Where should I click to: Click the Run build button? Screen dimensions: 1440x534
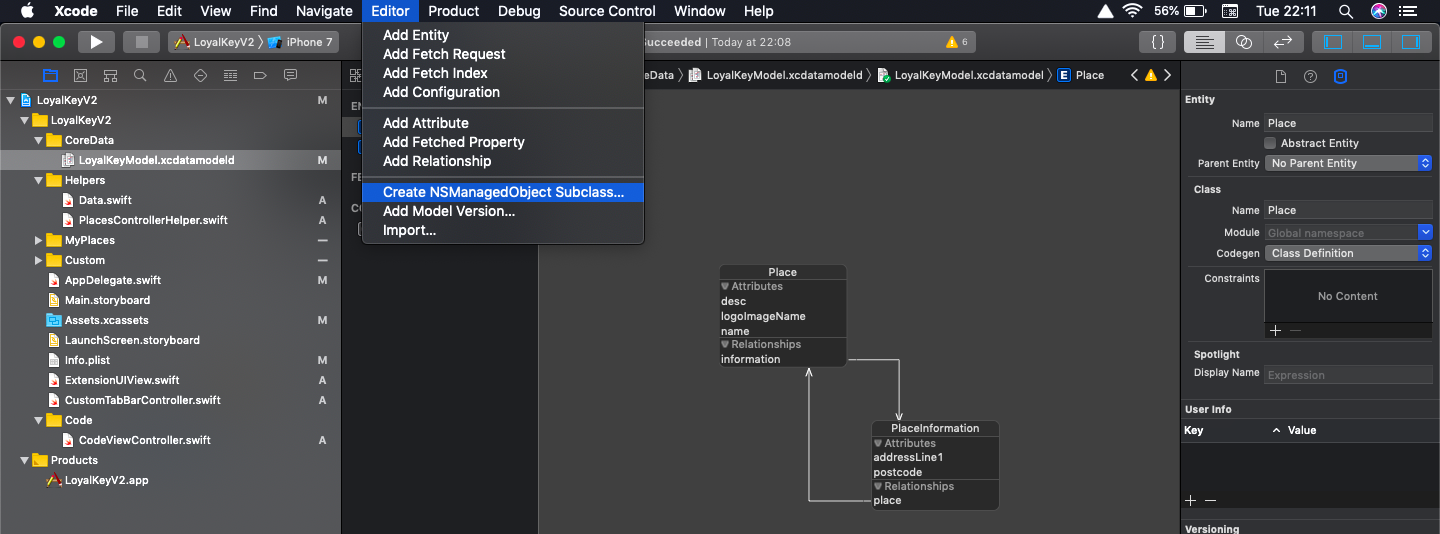click(x=96, y=42)
